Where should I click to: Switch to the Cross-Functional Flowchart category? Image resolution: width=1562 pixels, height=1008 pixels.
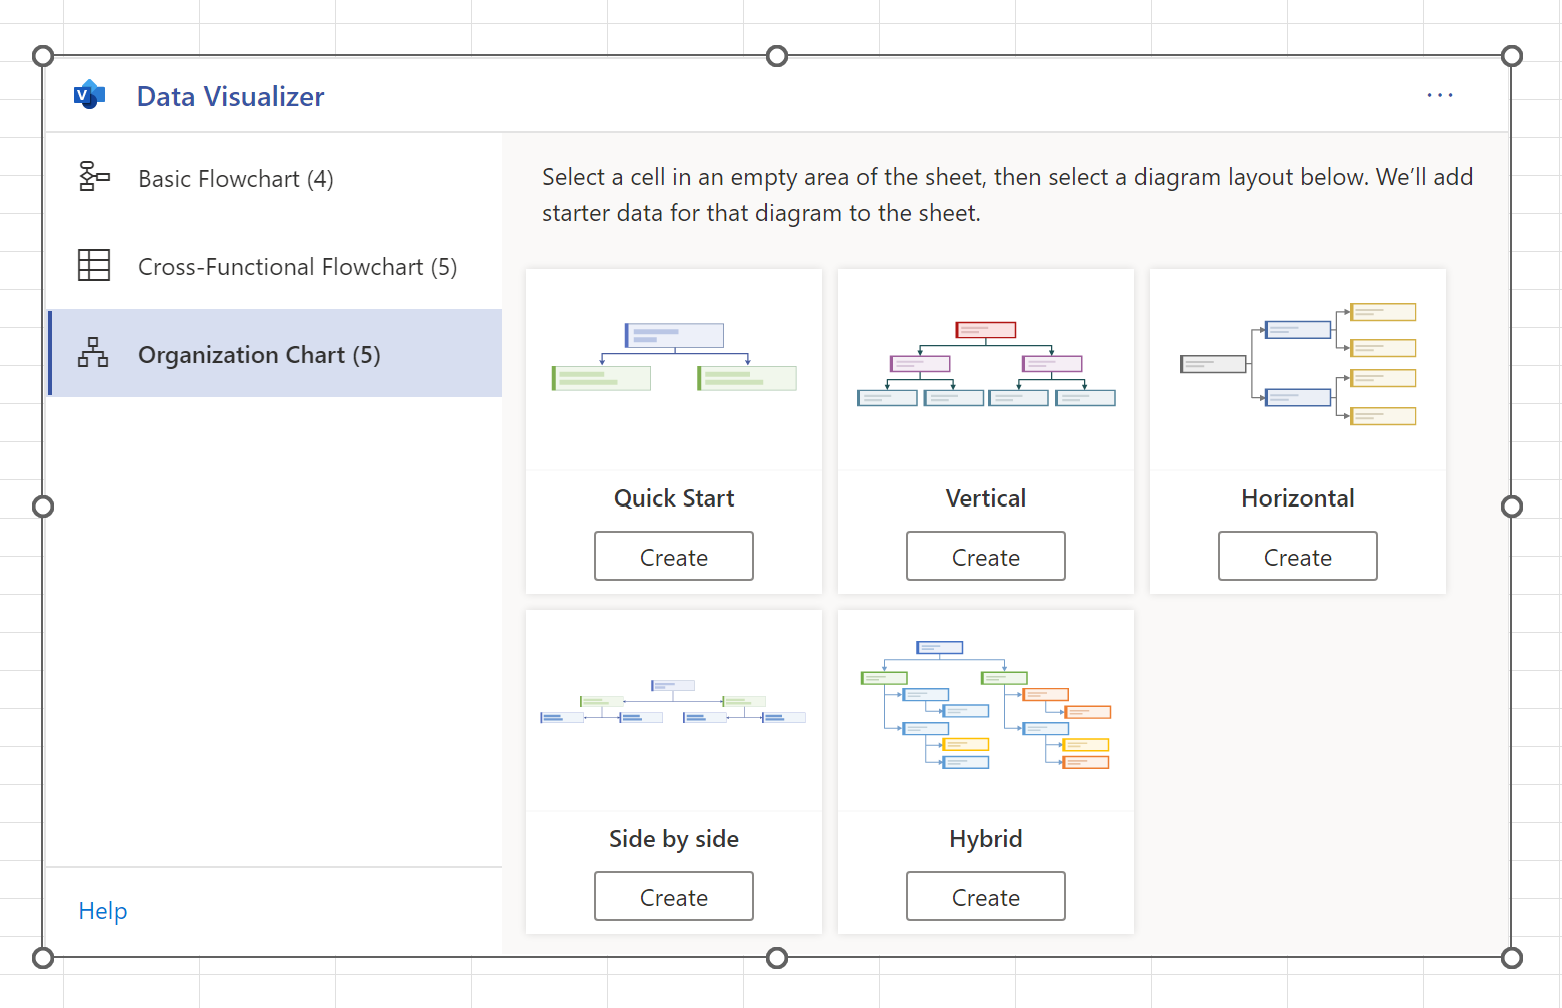[x=297, y=266]
